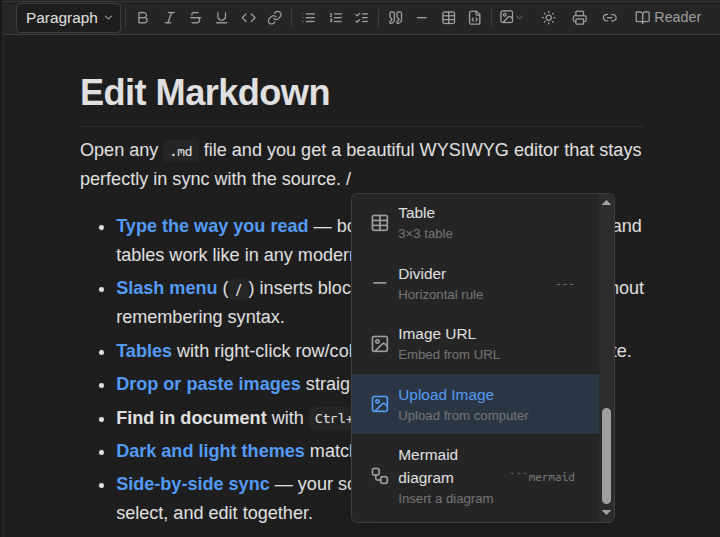Image resolution: width=720 pixels, height=537 pixels.
Task: Click the '3×3 table' description text
Action: coord(425,234)
